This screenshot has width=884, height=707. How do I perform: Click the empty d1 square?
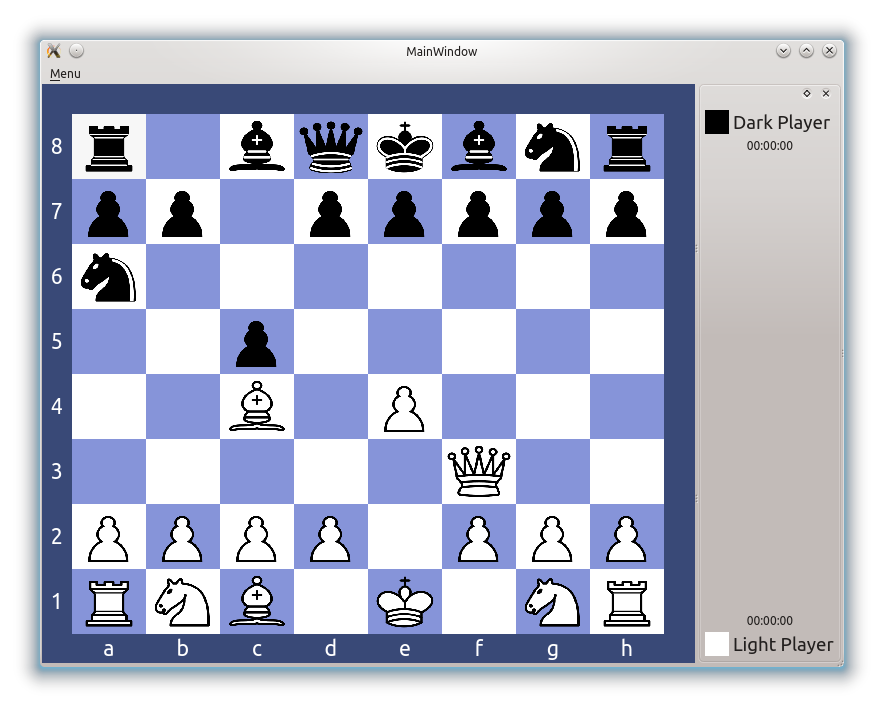point(331,602)
